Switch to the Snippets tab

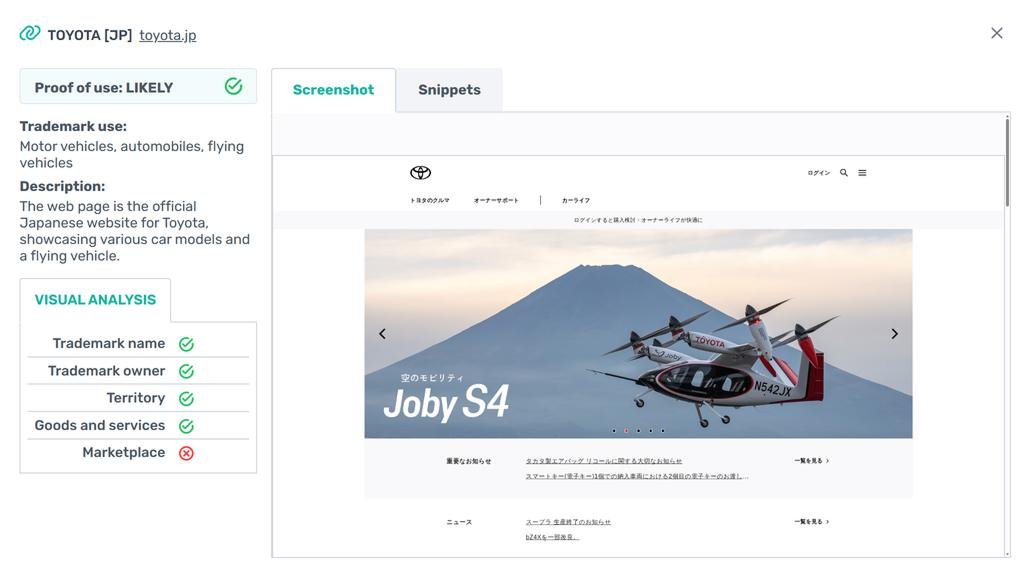(449, 90)
